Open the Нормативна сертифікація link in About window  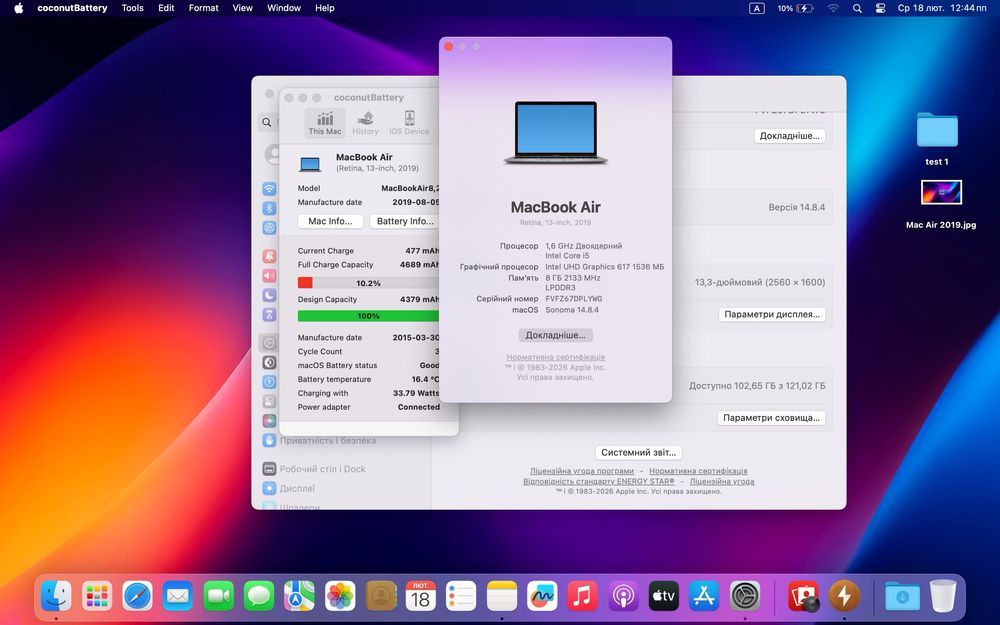pos(555,357)
